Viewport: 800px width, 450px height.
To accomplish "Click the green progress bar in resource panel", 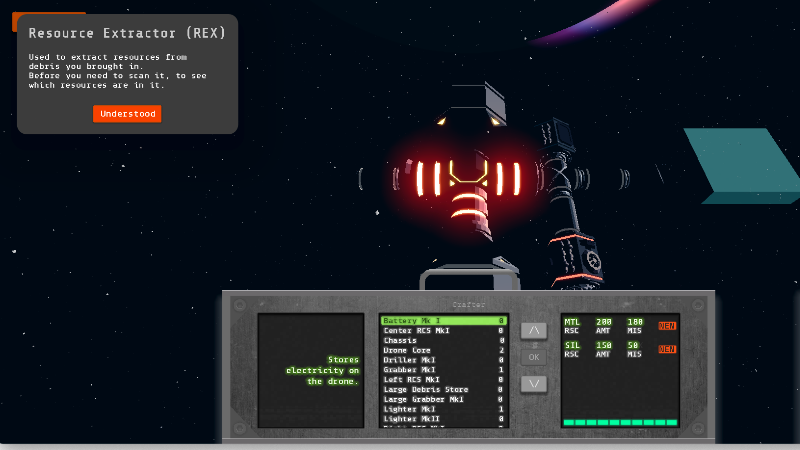I will pyautogui.click(x=620, y=423).
